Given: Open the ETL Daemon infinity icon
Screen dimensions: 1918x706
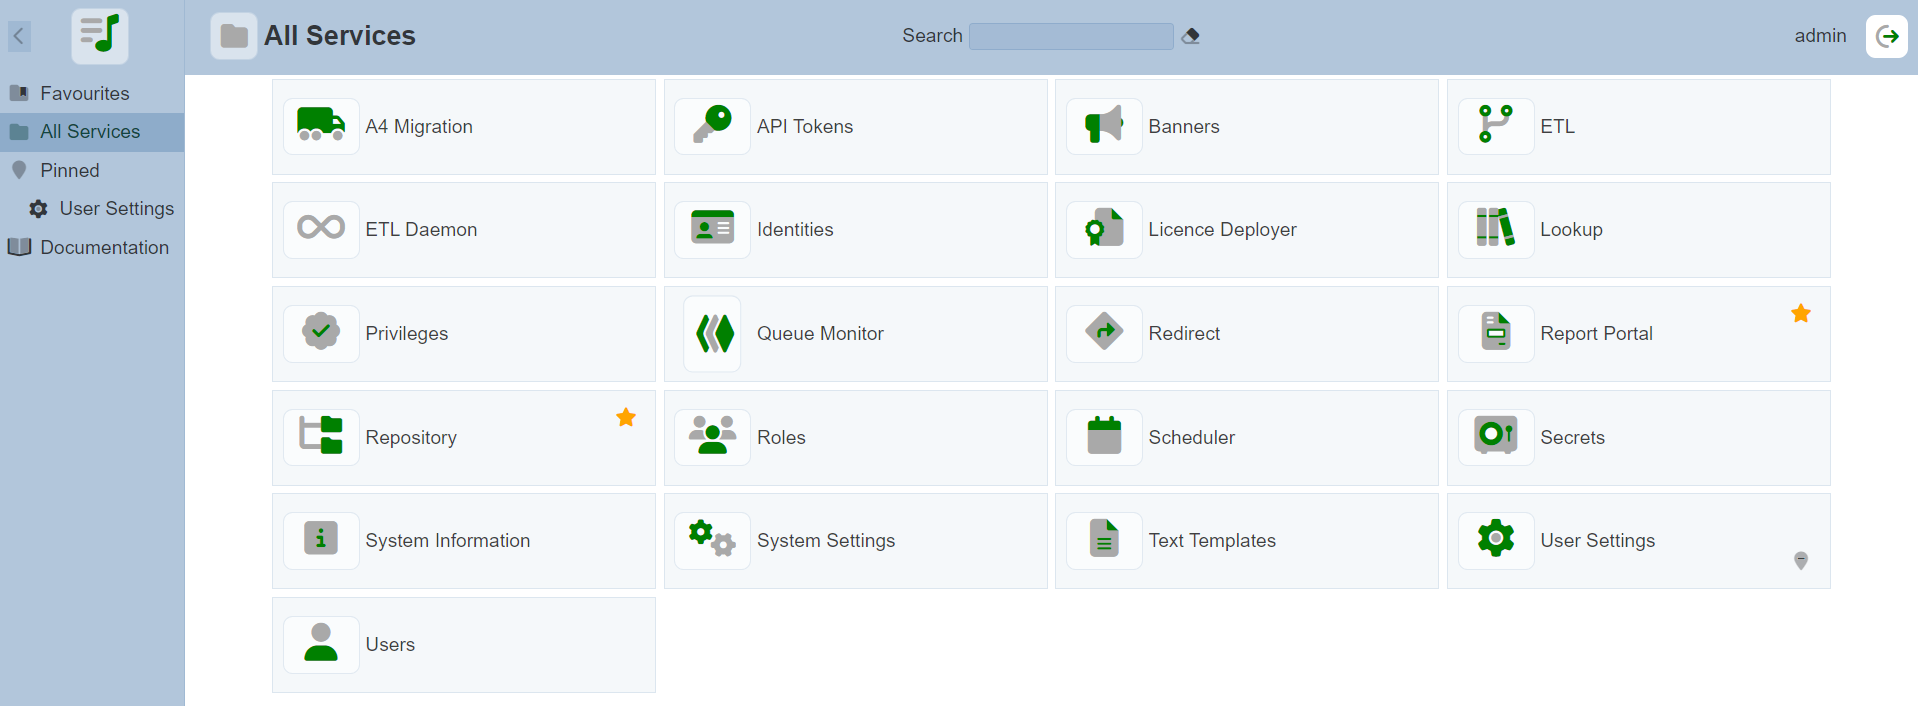Looking at the screenshot, I should point(320,229).
